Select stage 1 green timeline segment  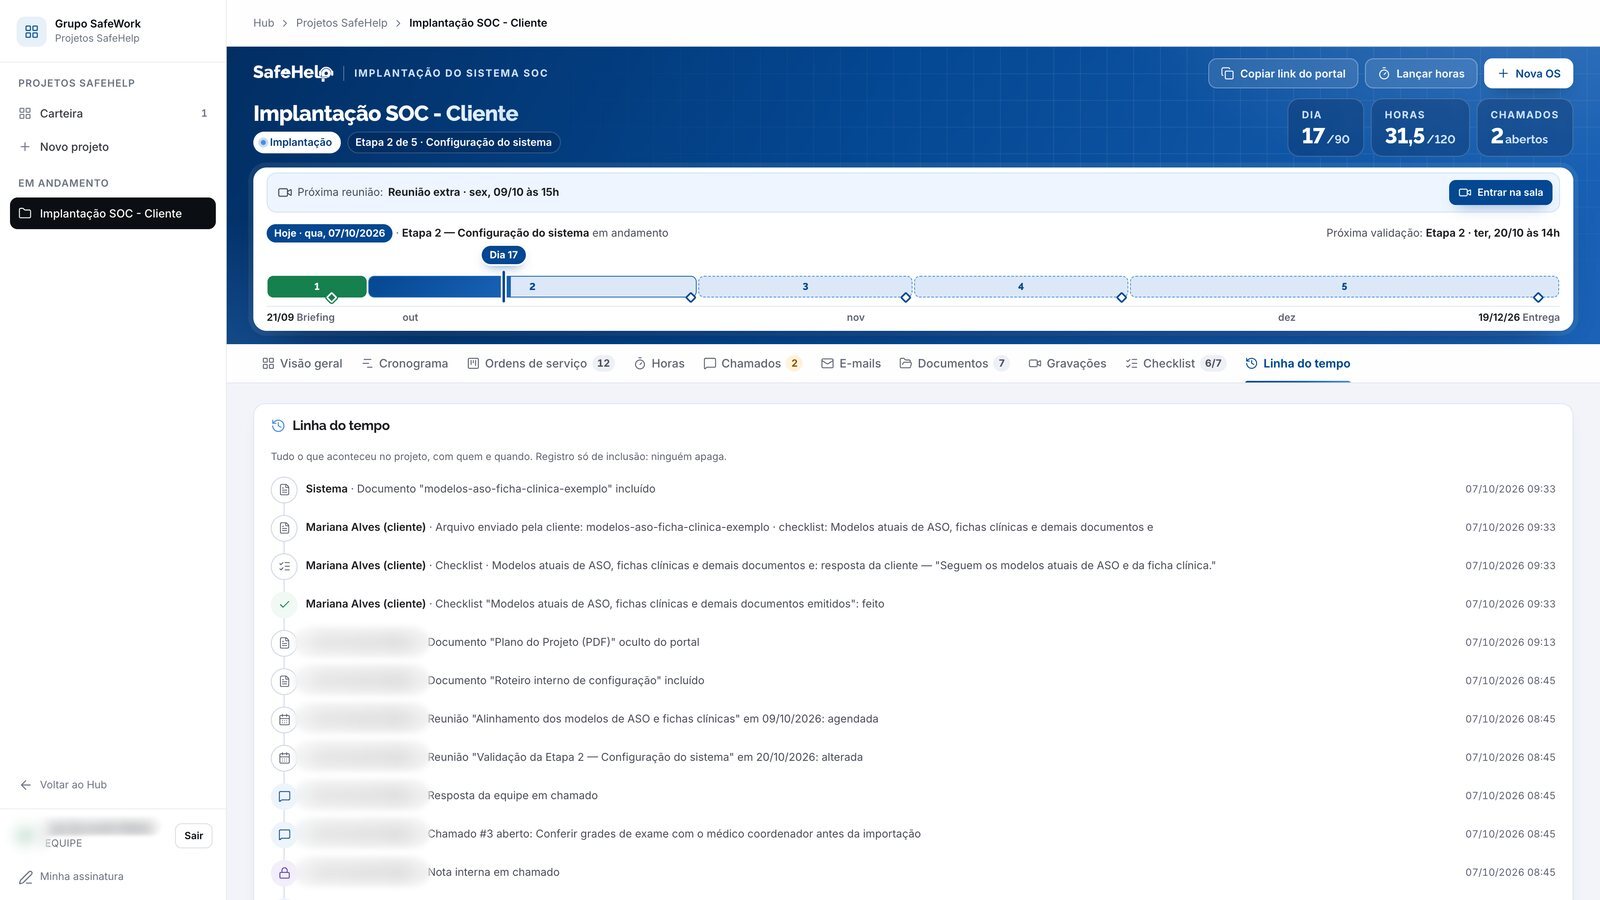tap(316, 287)
